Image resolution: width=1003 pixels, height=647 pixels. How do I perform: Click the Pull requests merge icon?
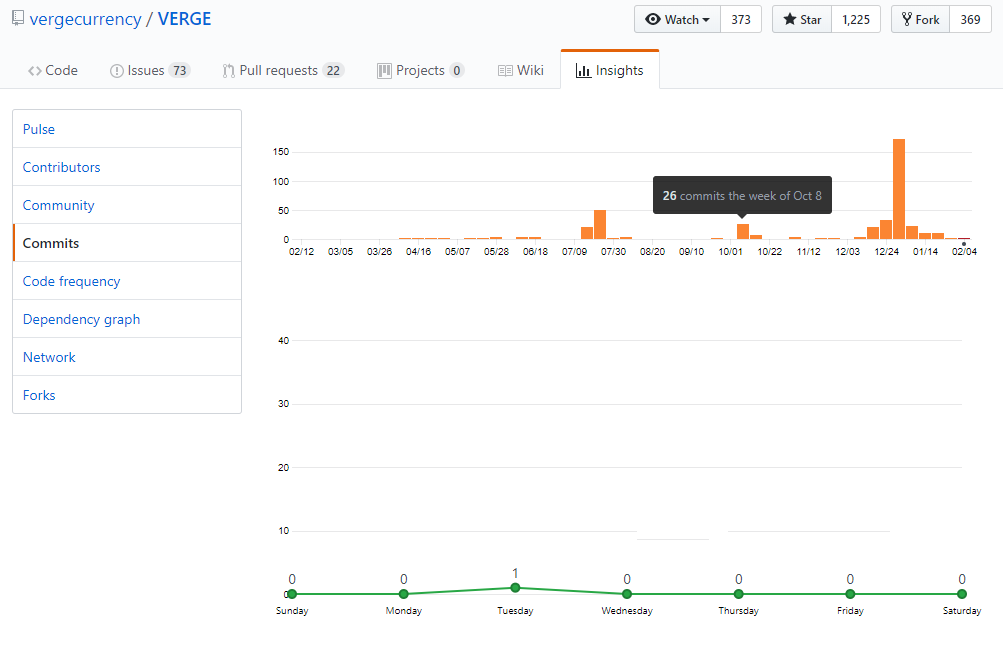(228, 71)
